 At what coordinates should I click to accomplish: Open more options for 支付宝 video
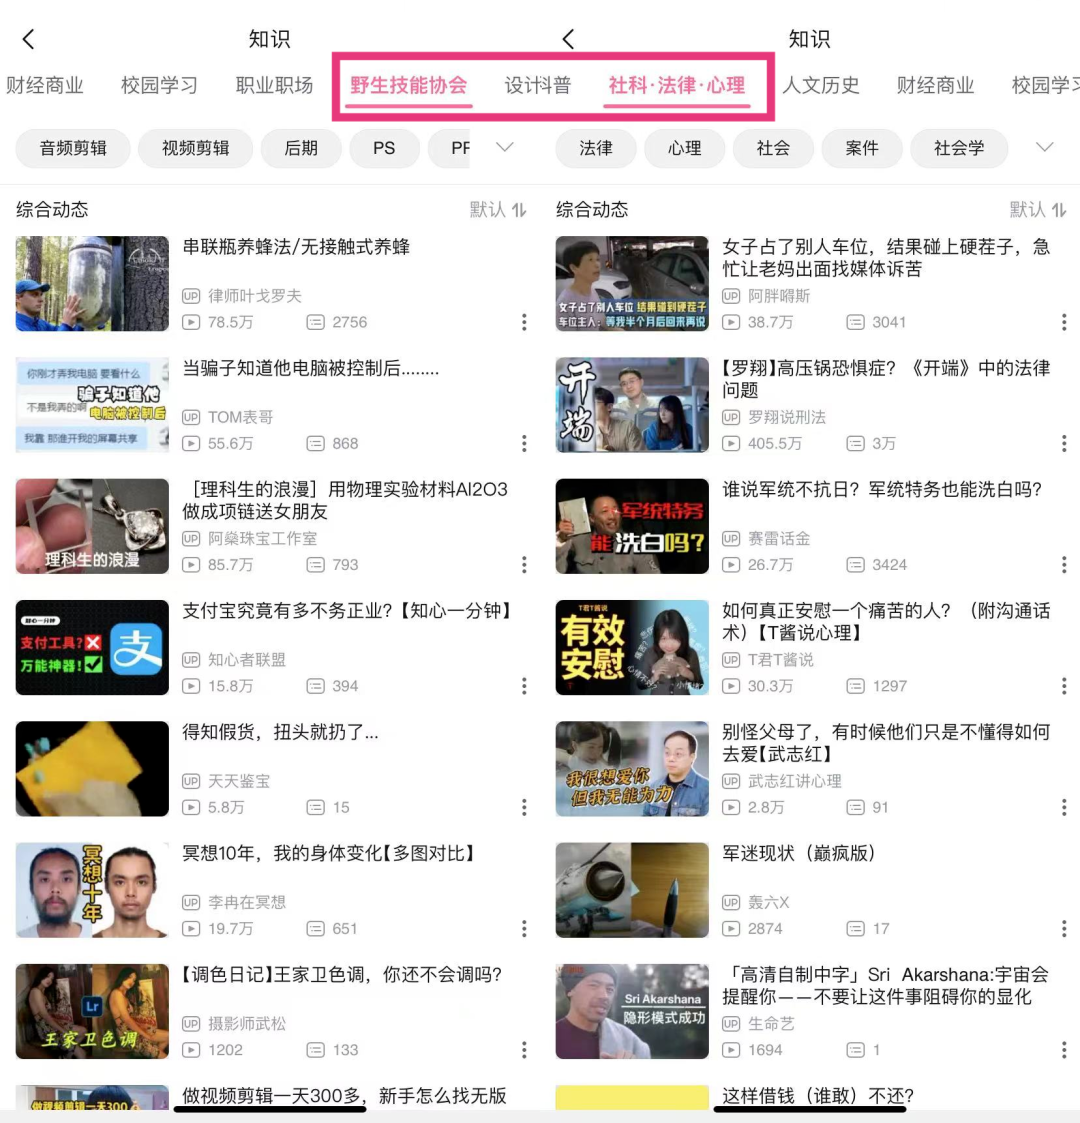524,686
